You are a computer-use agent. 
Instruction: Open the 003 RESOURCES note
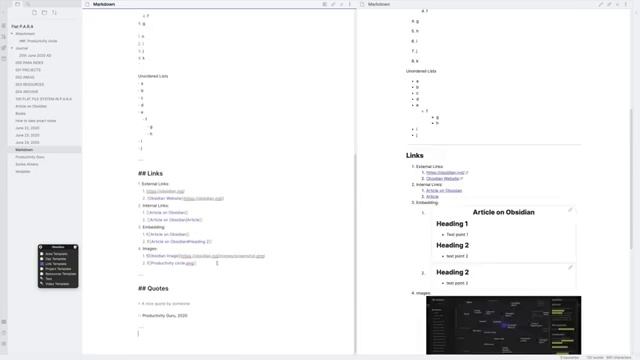tap(30, 84)
